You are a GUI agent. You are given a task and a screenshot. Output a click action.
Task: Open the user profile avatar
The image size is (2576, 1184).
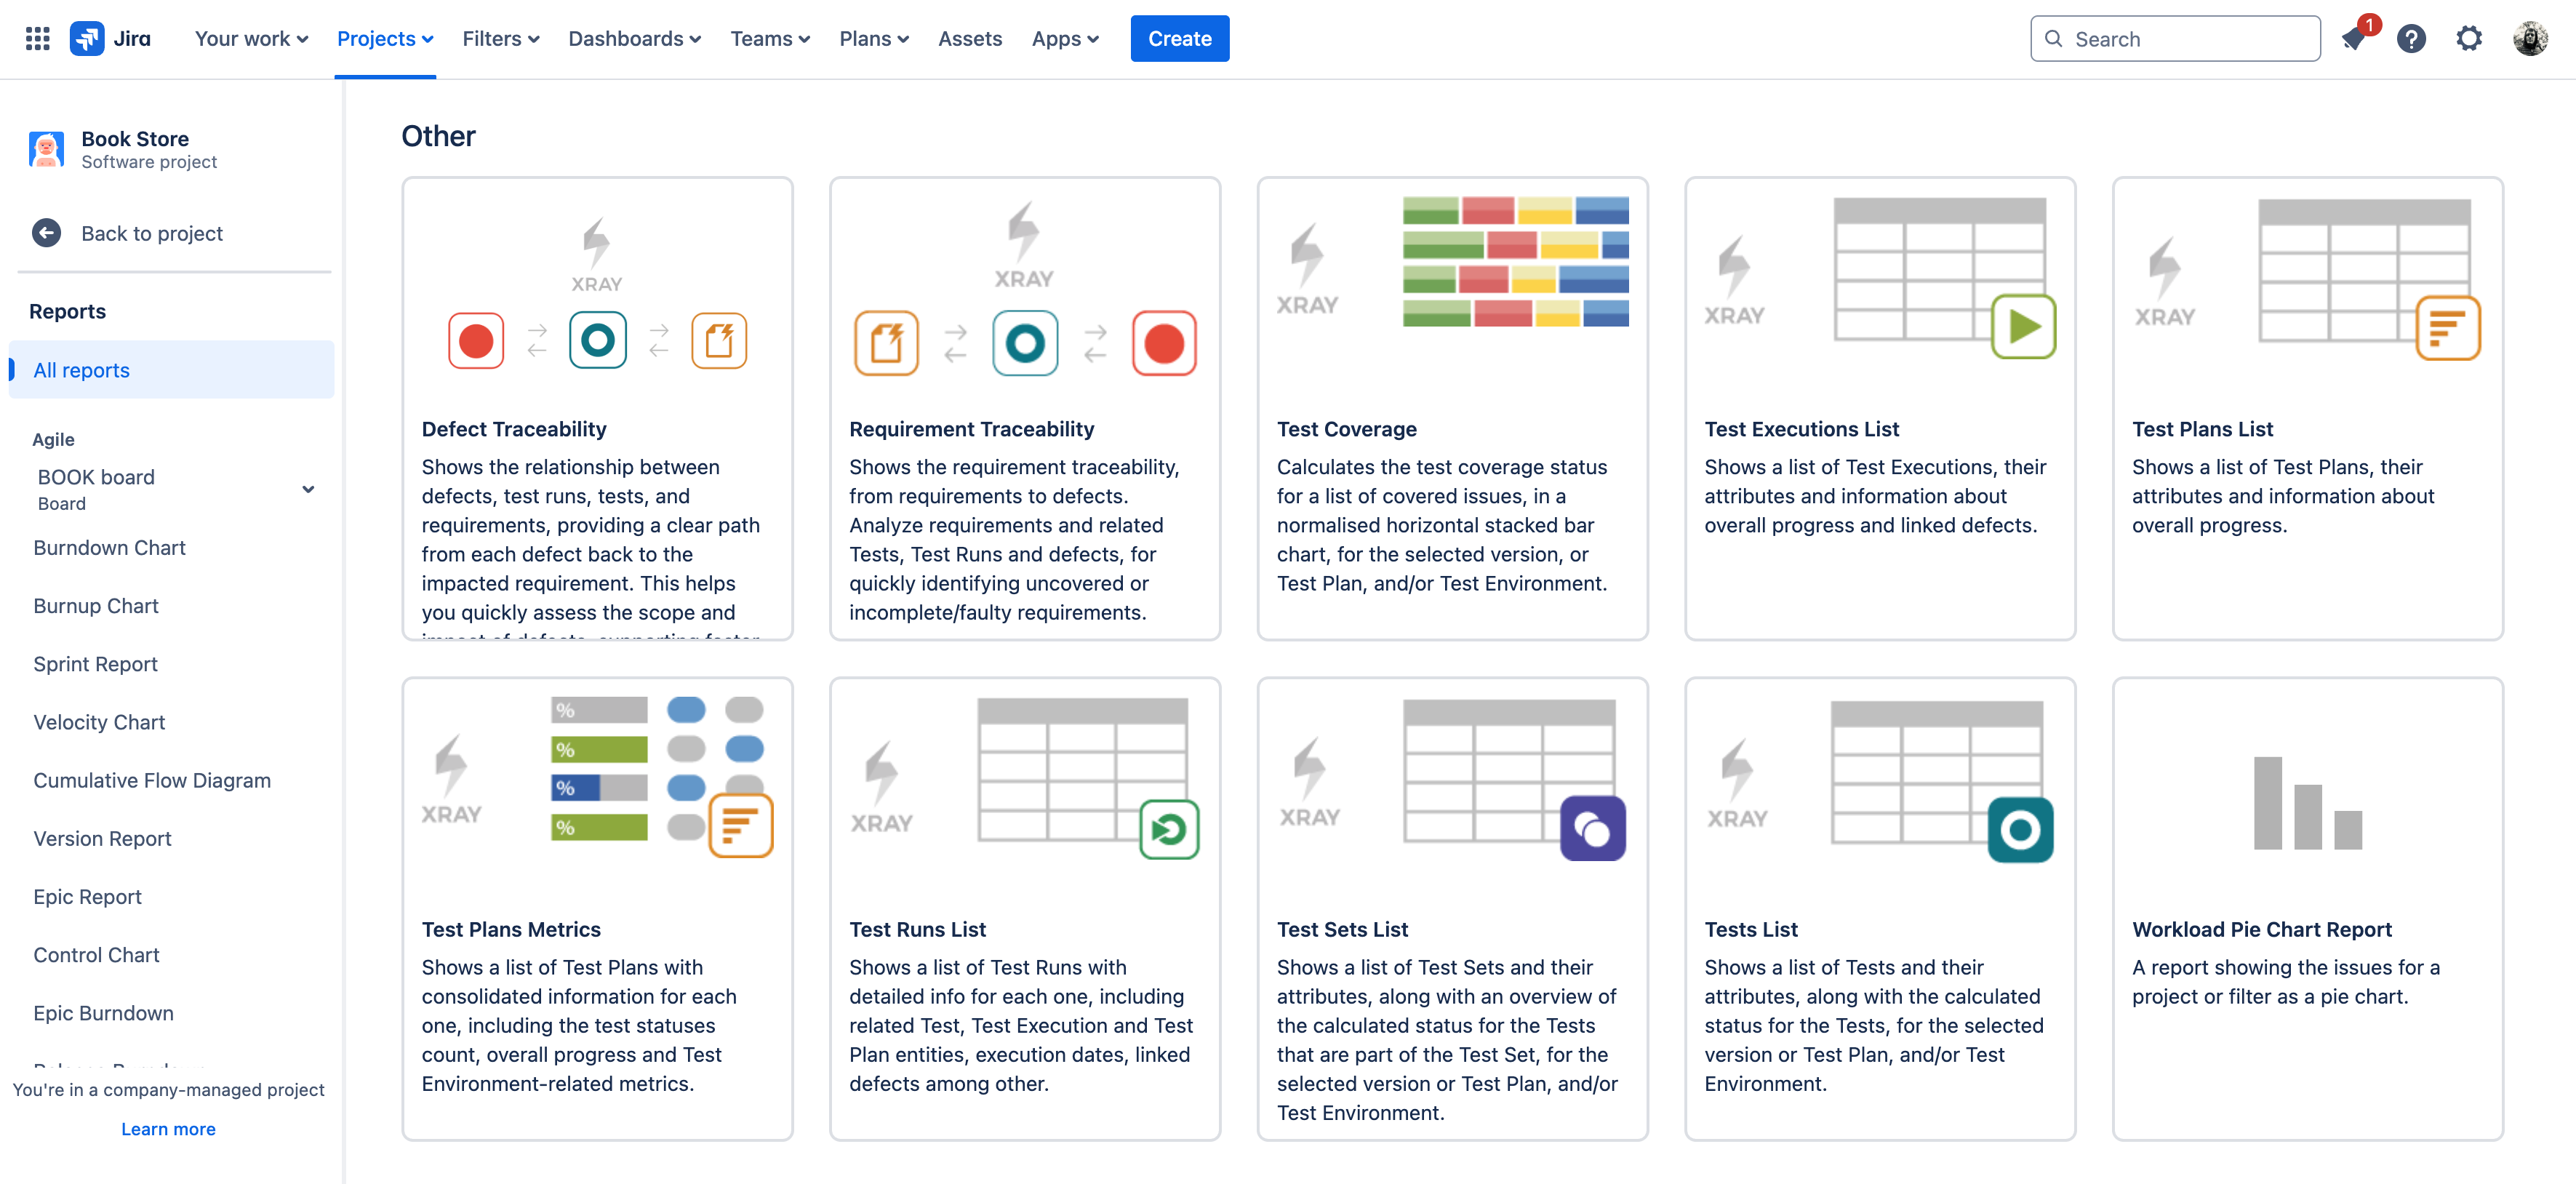coord(2530,39)
